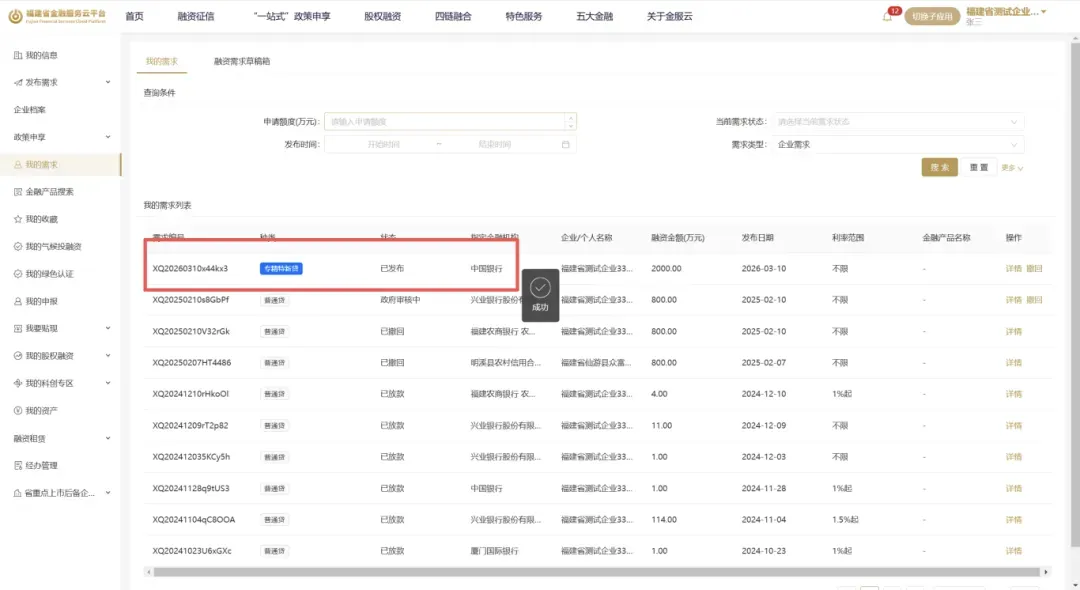The height and width of the screenshot is (590, 1080).
Task: Expand 更多 search options
Action: click(x=1012, y=168)
